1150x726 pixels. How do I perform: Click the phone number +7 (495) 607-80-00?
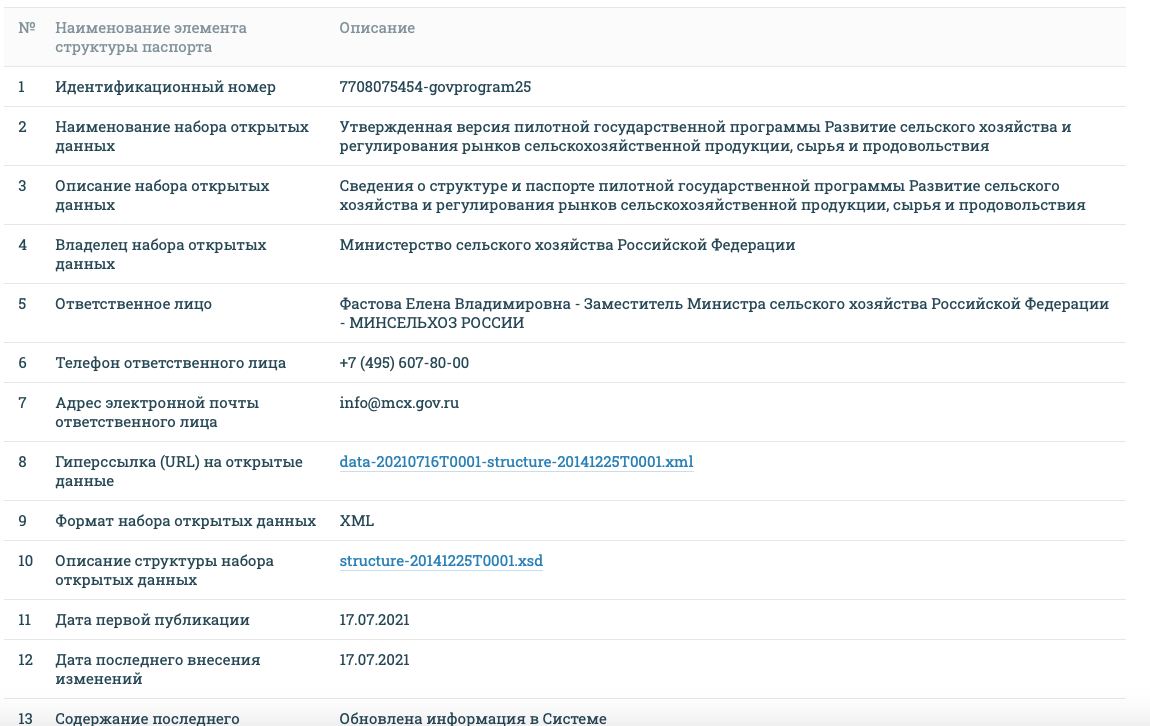click(404, 363)
